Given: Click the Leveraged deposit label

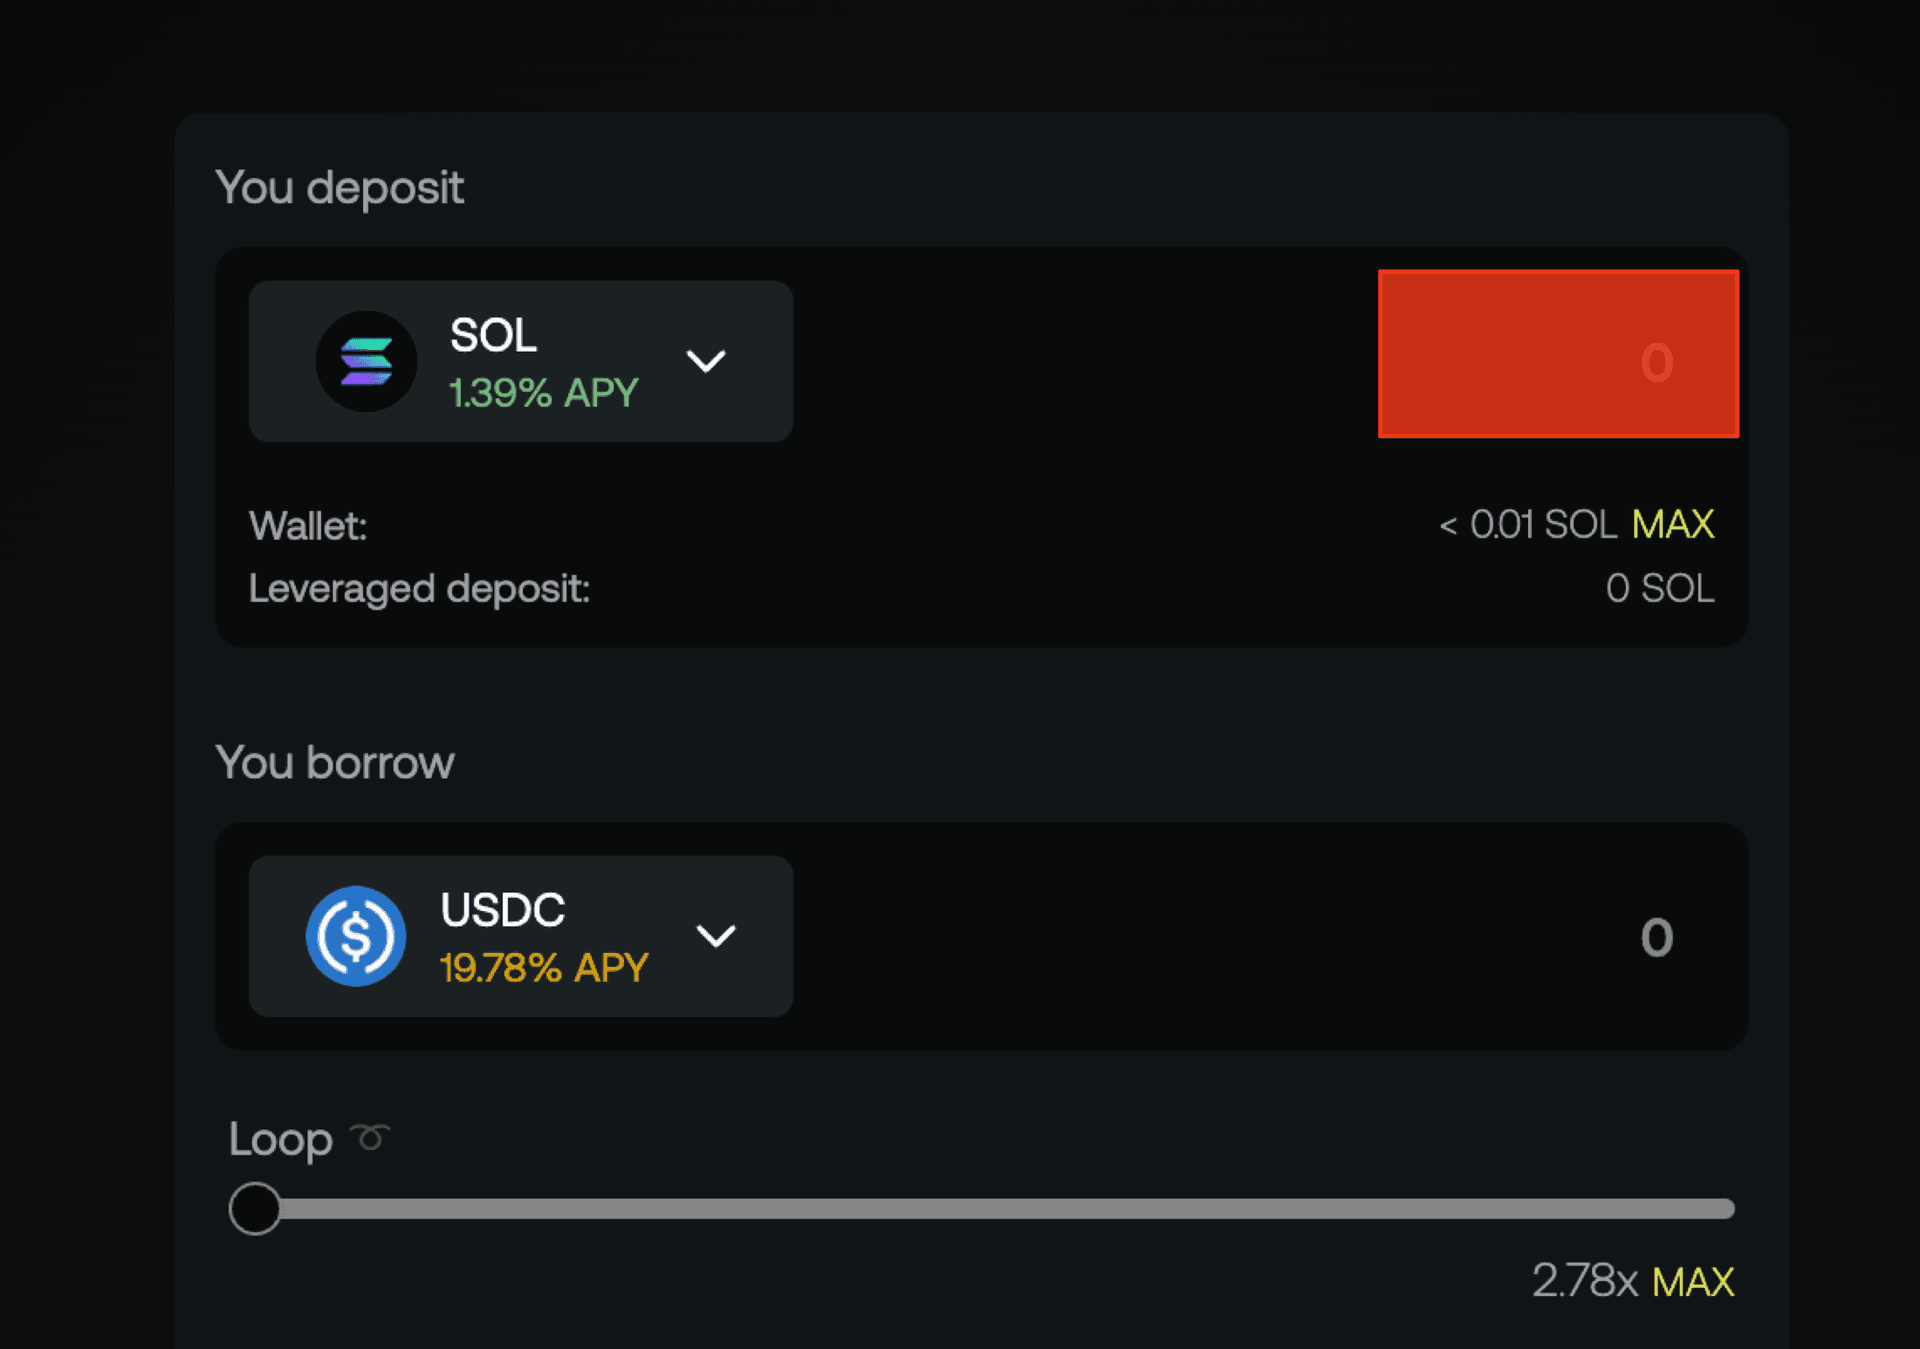Looking at the screenshot, I should click(x=419, y=589).
